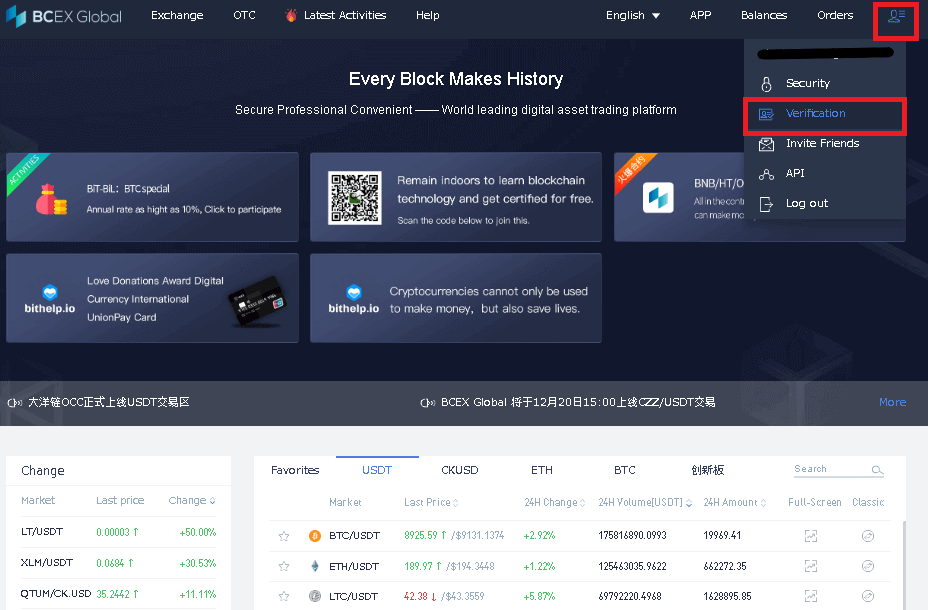
Task: Go to the APP page
Action: pyautogui.click(x=700, y=15)
